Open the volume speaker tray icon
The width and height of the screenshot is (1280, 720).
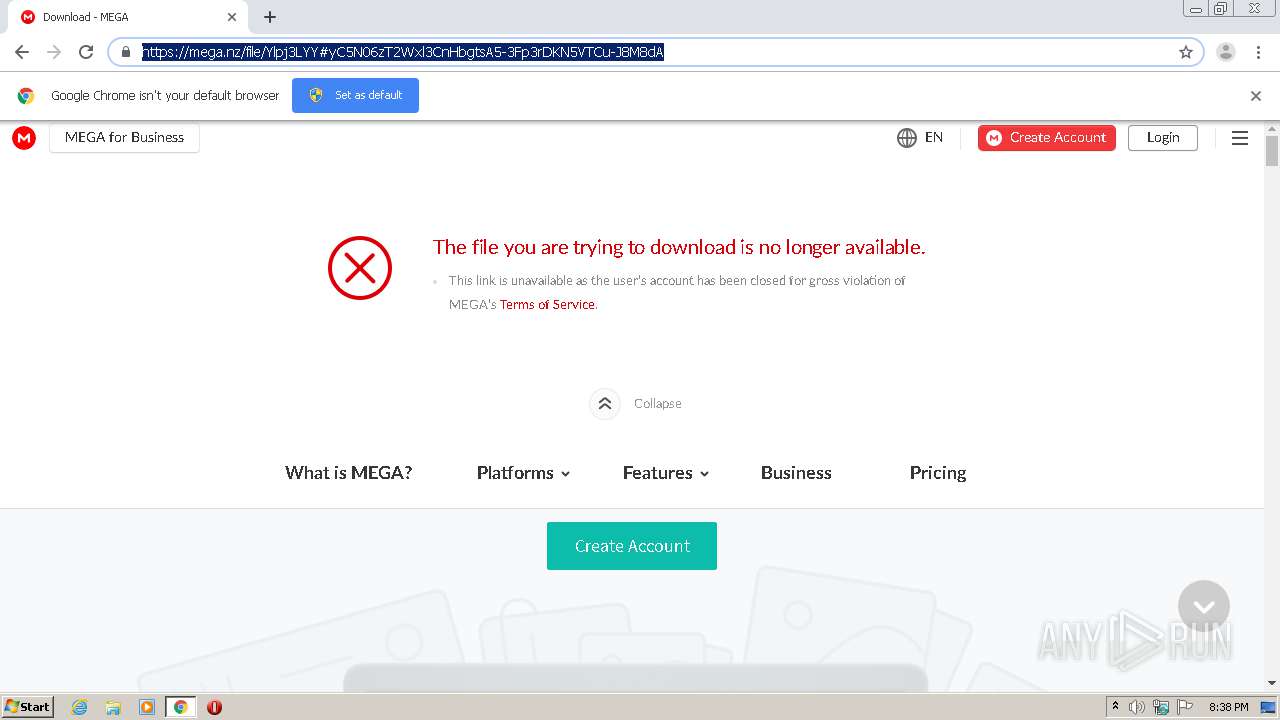click(x=1137, y=707)
